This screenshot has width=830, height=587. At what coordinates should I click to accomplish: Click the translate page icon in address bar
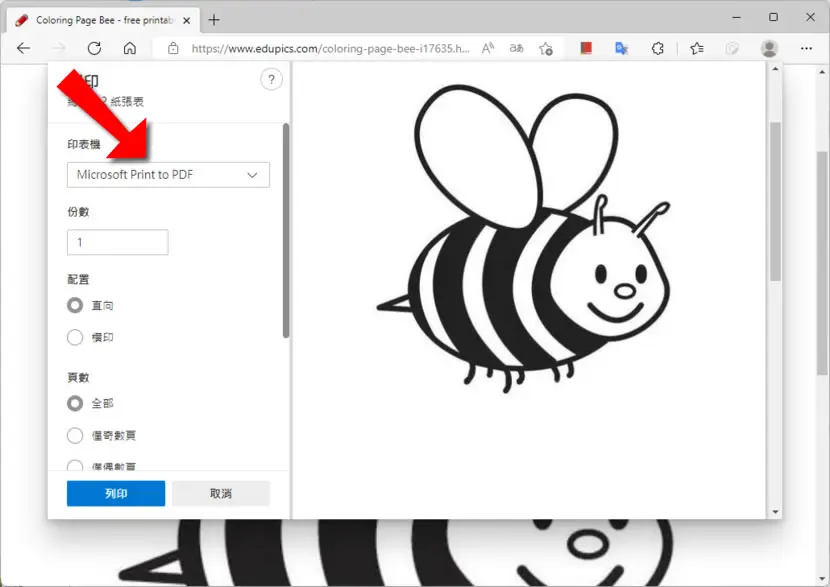pos(517,49)
